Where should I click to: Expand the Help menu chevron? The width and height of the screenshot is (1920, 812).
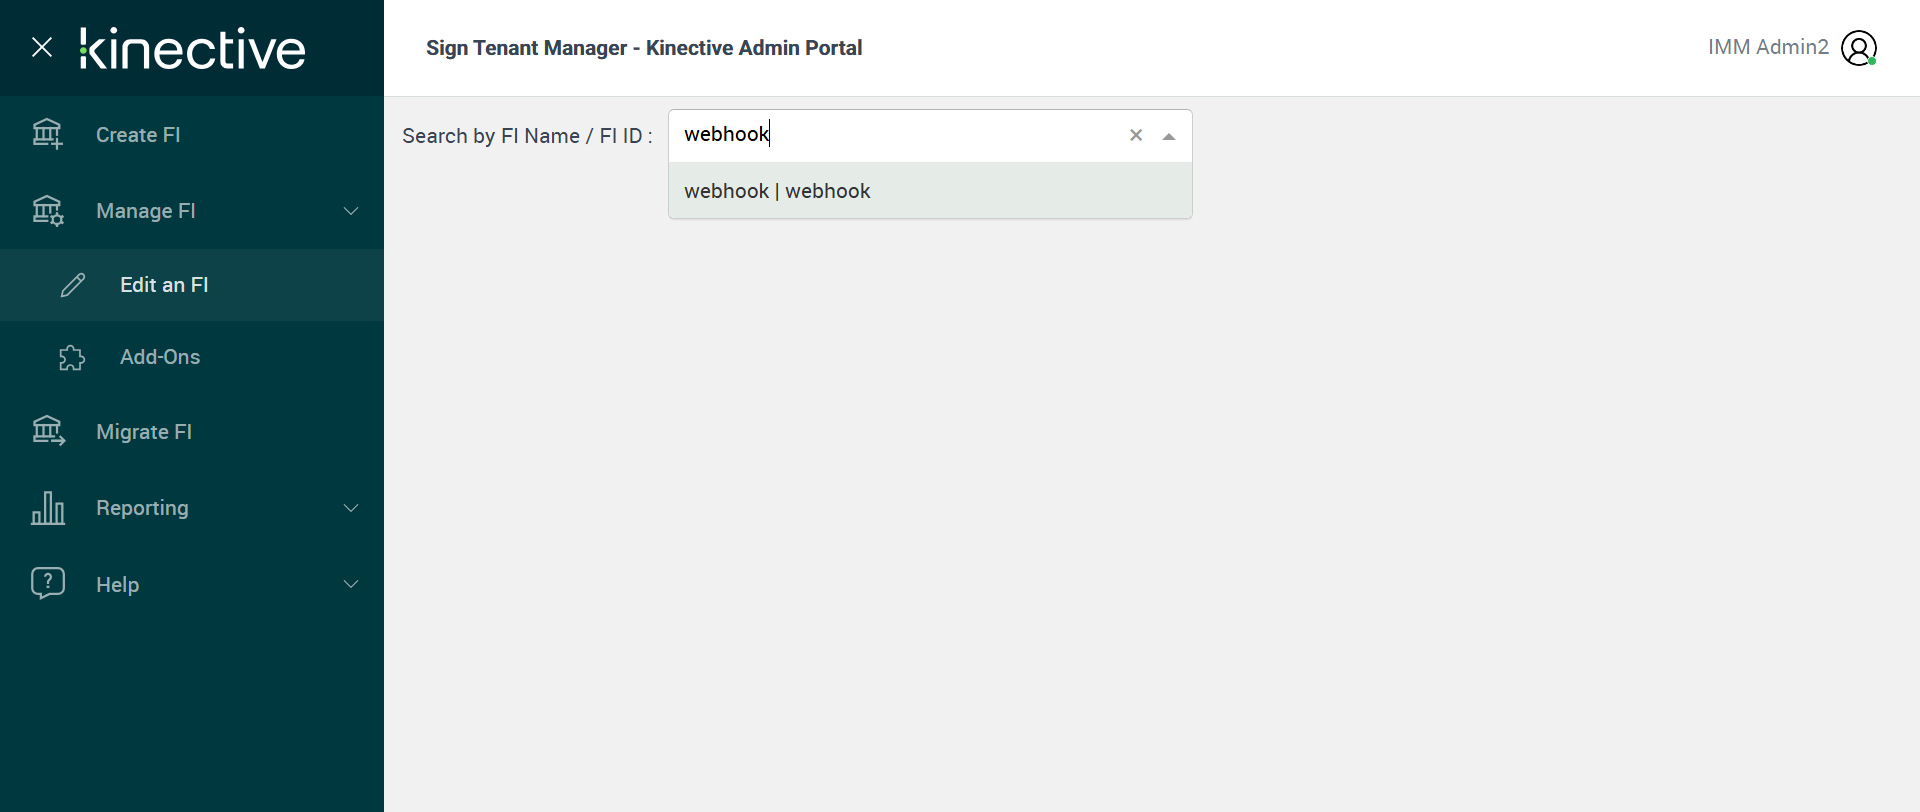pyautogui.click(x=351, y=584)
